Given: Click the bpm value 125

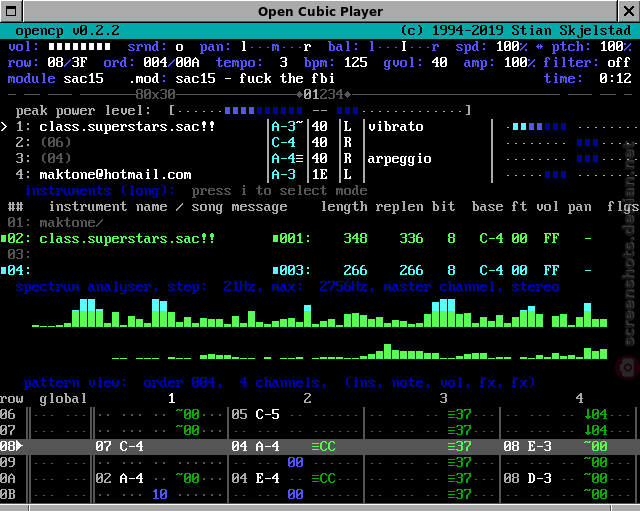Looking at the screenshot, I should coord(356,62).
